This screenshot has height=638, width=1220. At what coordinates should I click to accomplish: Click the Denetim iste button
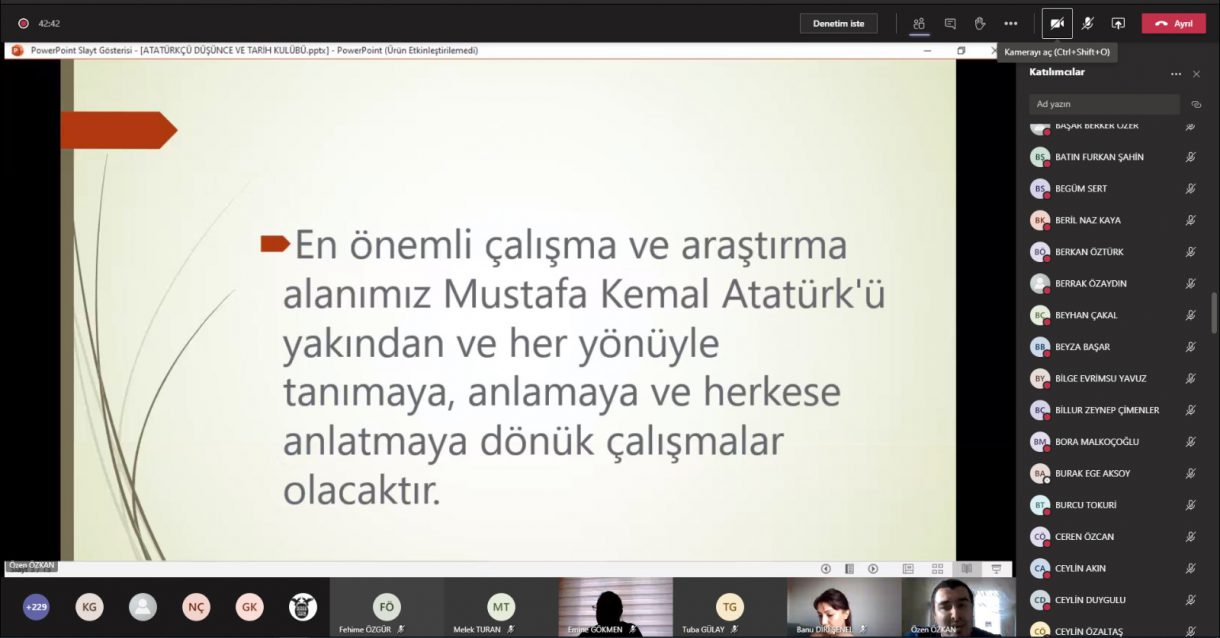[838, 23]
